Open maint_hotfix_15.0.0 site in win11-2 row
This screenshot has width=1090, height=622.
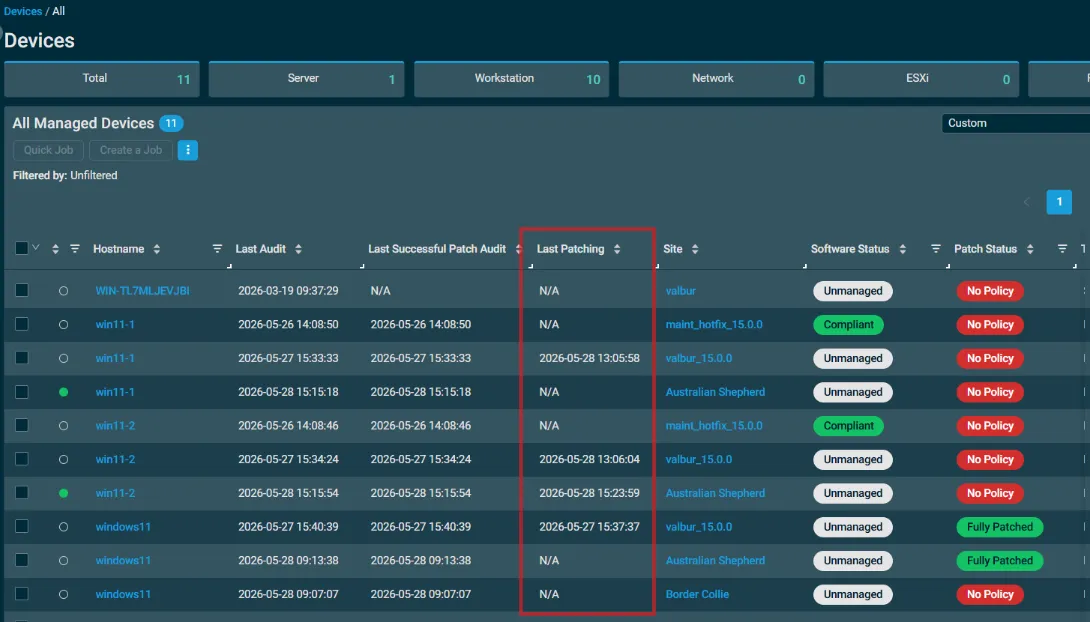click(x=714, y=425)
